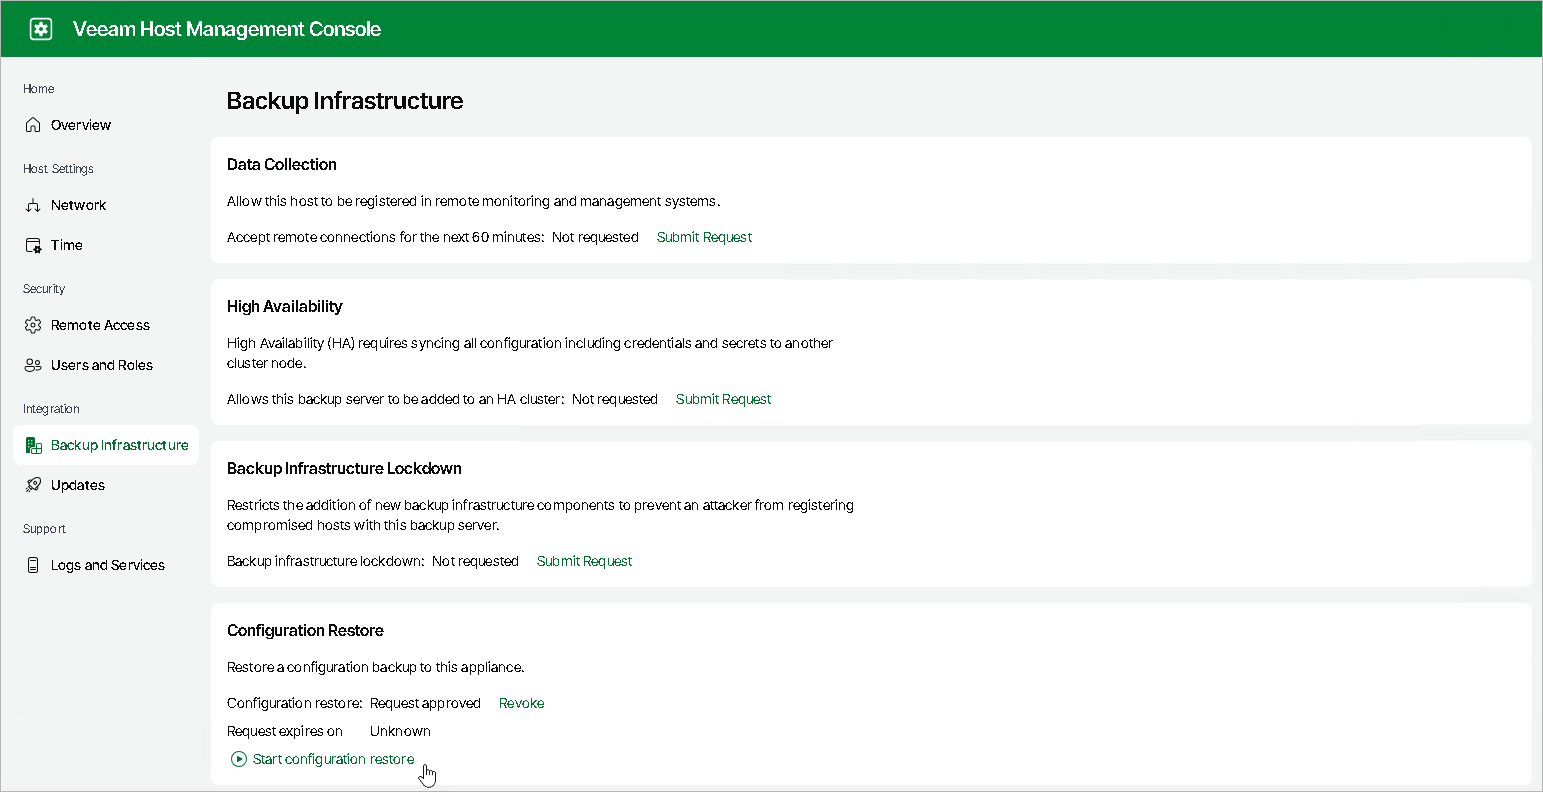1543x792 pixels.
Task: Select the highlighted Backup Infrastructure nav entry
Action: (120, 445)
